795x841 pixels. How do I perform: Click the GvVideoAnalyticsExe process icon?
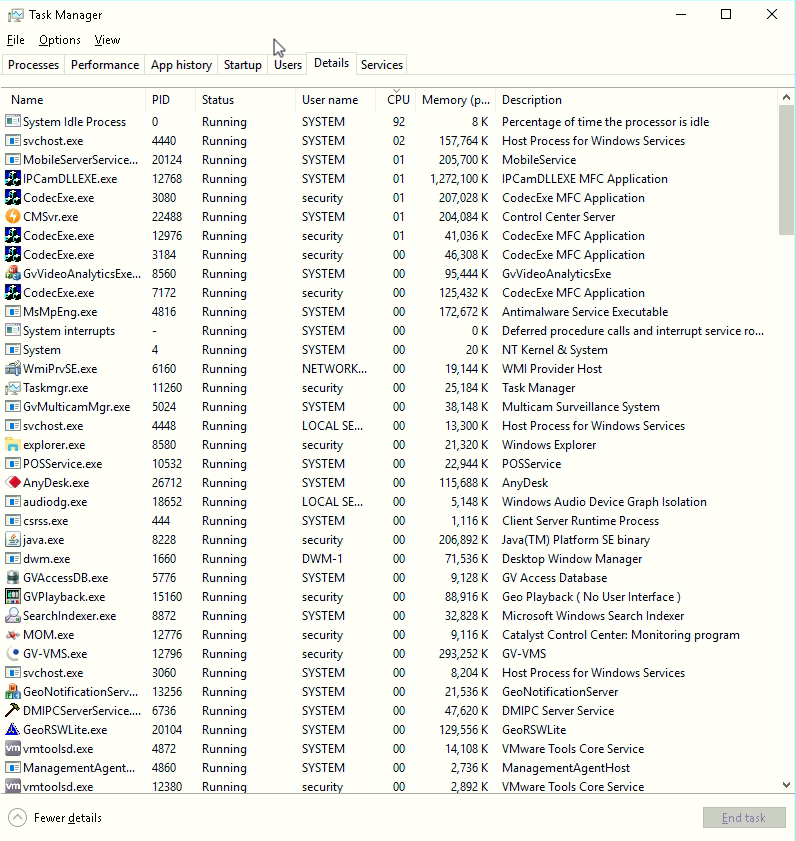(x=13, y=274)
